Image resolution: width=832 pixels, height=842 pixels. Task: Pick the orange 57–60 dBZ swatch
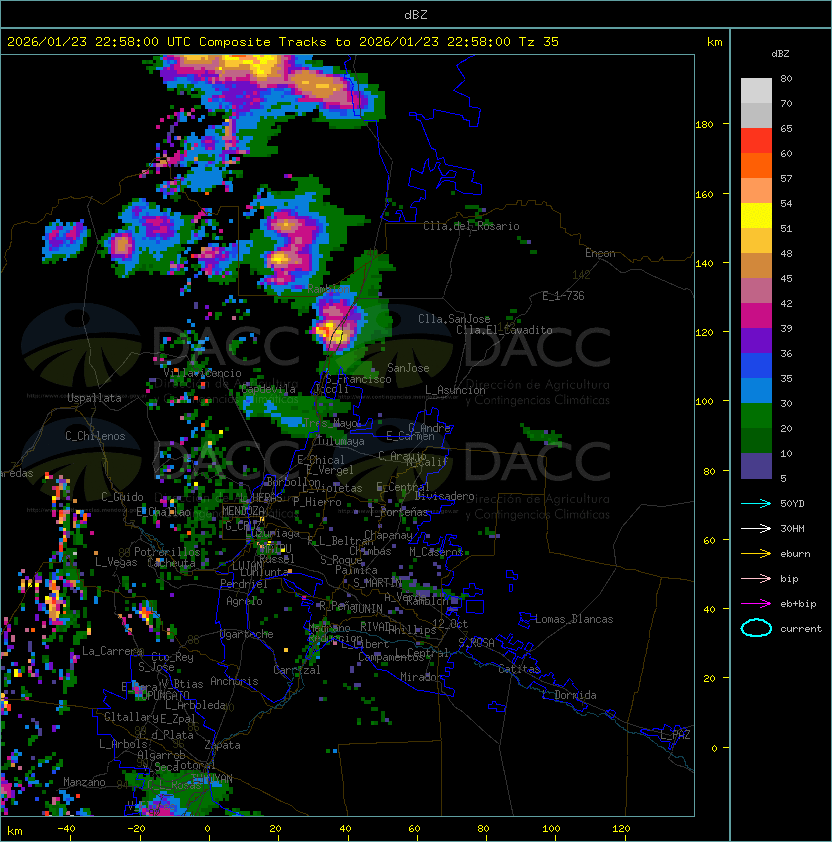(x=756, y=165)
